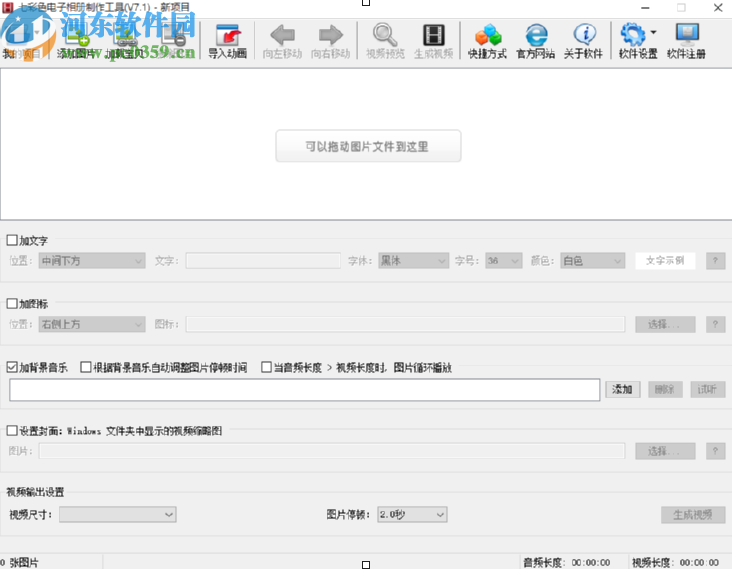Click the help ? button in 加图标 row
Image resolution: width=732 pixels, height=569 pixels.
(715, 324)
